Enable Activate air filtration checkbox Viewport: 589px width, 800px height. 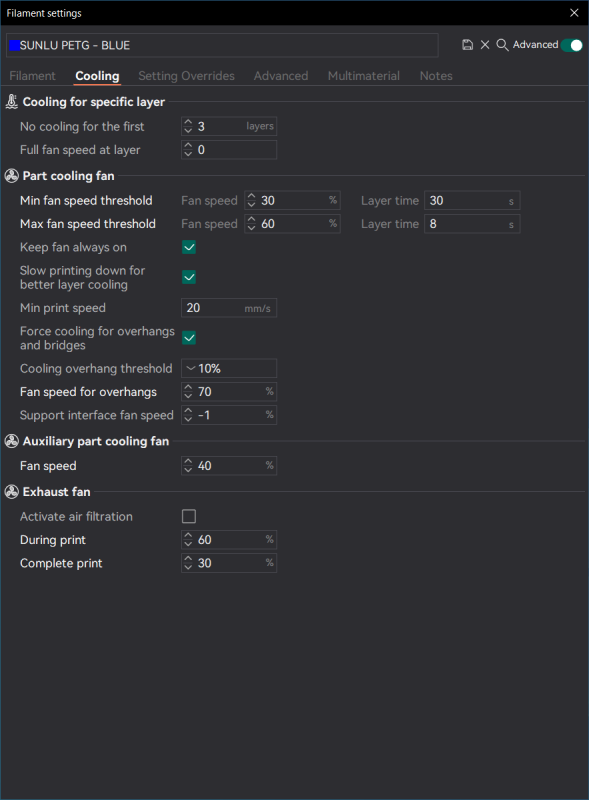click(x=189, y=516)
